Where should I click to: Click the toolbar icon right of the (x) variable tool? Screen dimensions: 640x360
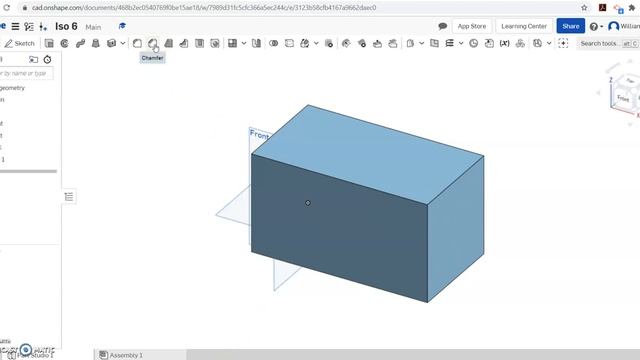click(x=520, y=43)
